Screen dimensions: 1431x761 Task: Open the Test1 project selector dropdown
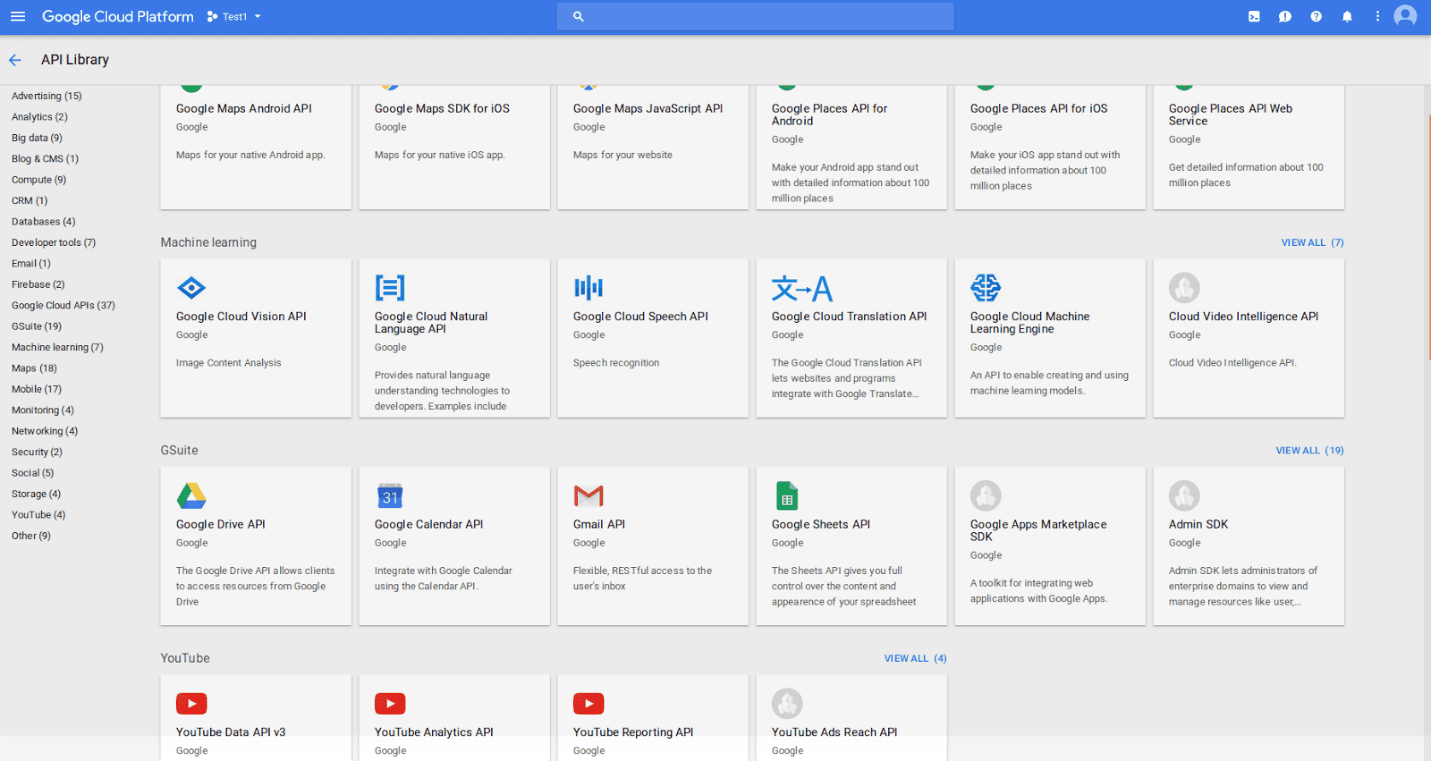tap(234, 17)
